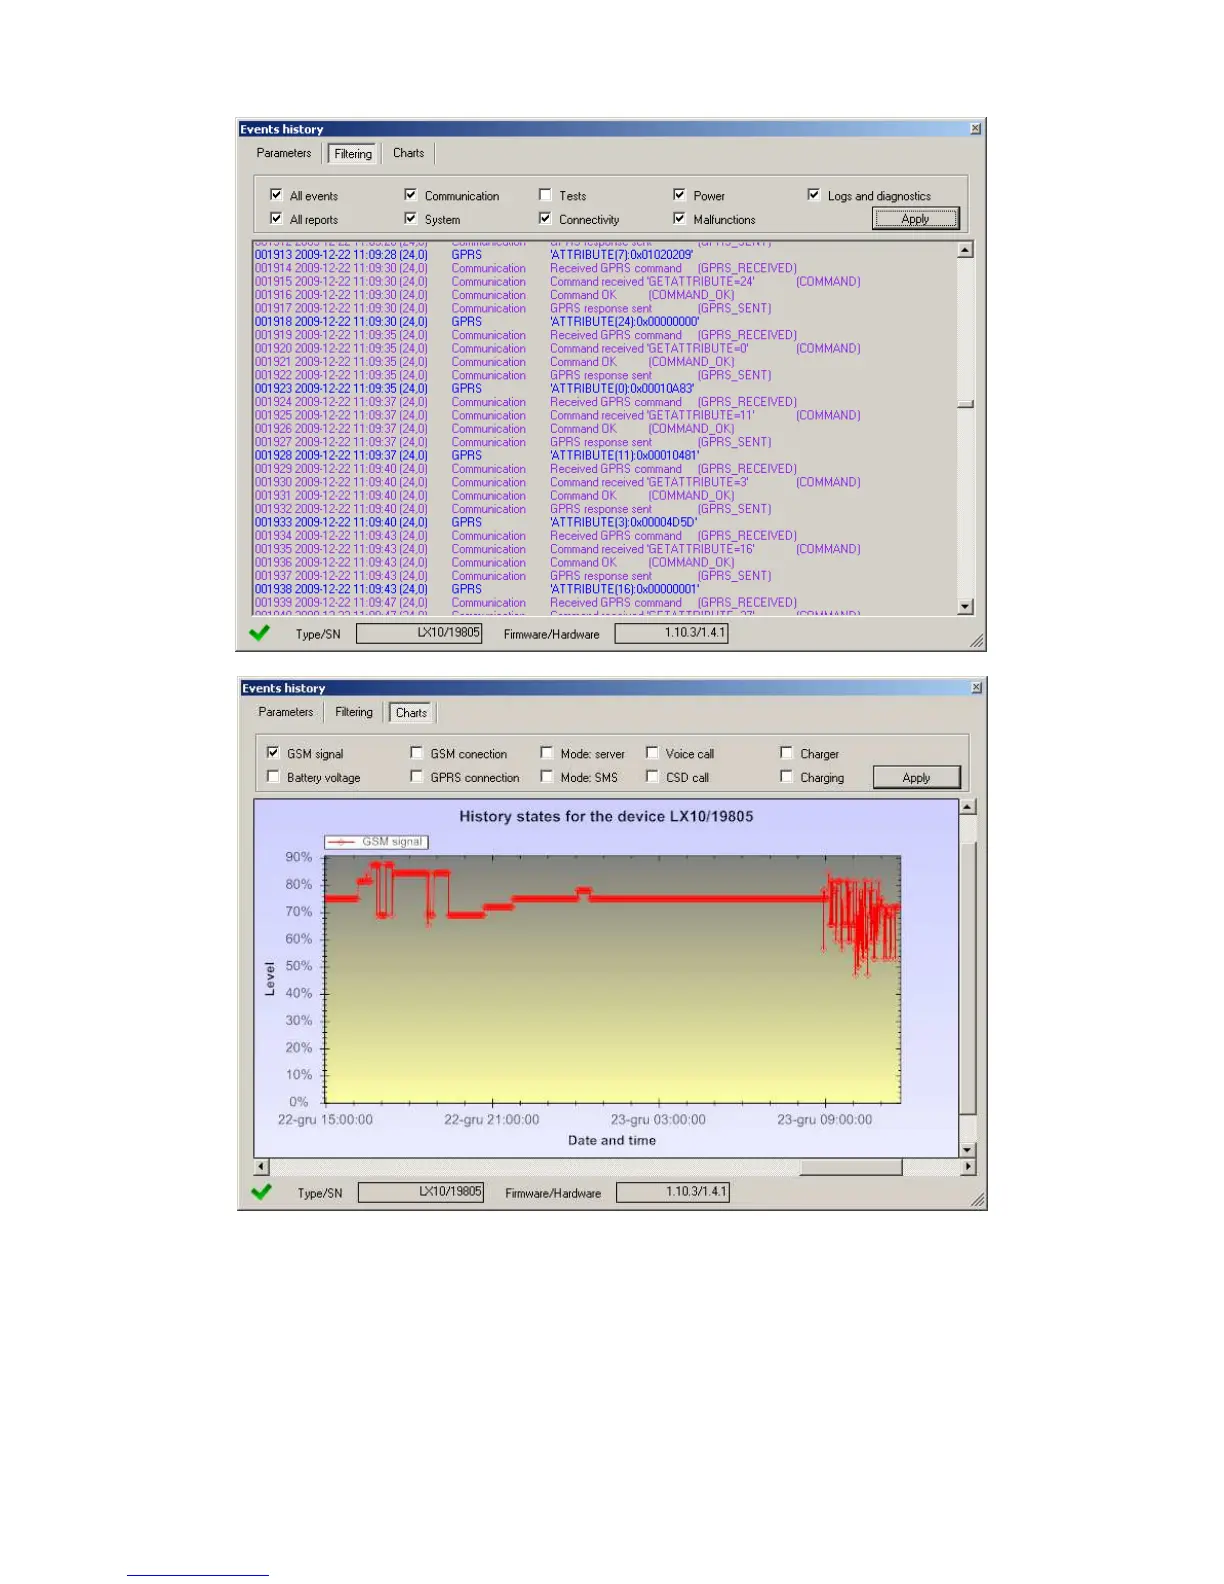The height and width of the screenshot is (1584, 1224).
Task: Switch to Parameters tab above the chart window
Action: pos(286,712)
